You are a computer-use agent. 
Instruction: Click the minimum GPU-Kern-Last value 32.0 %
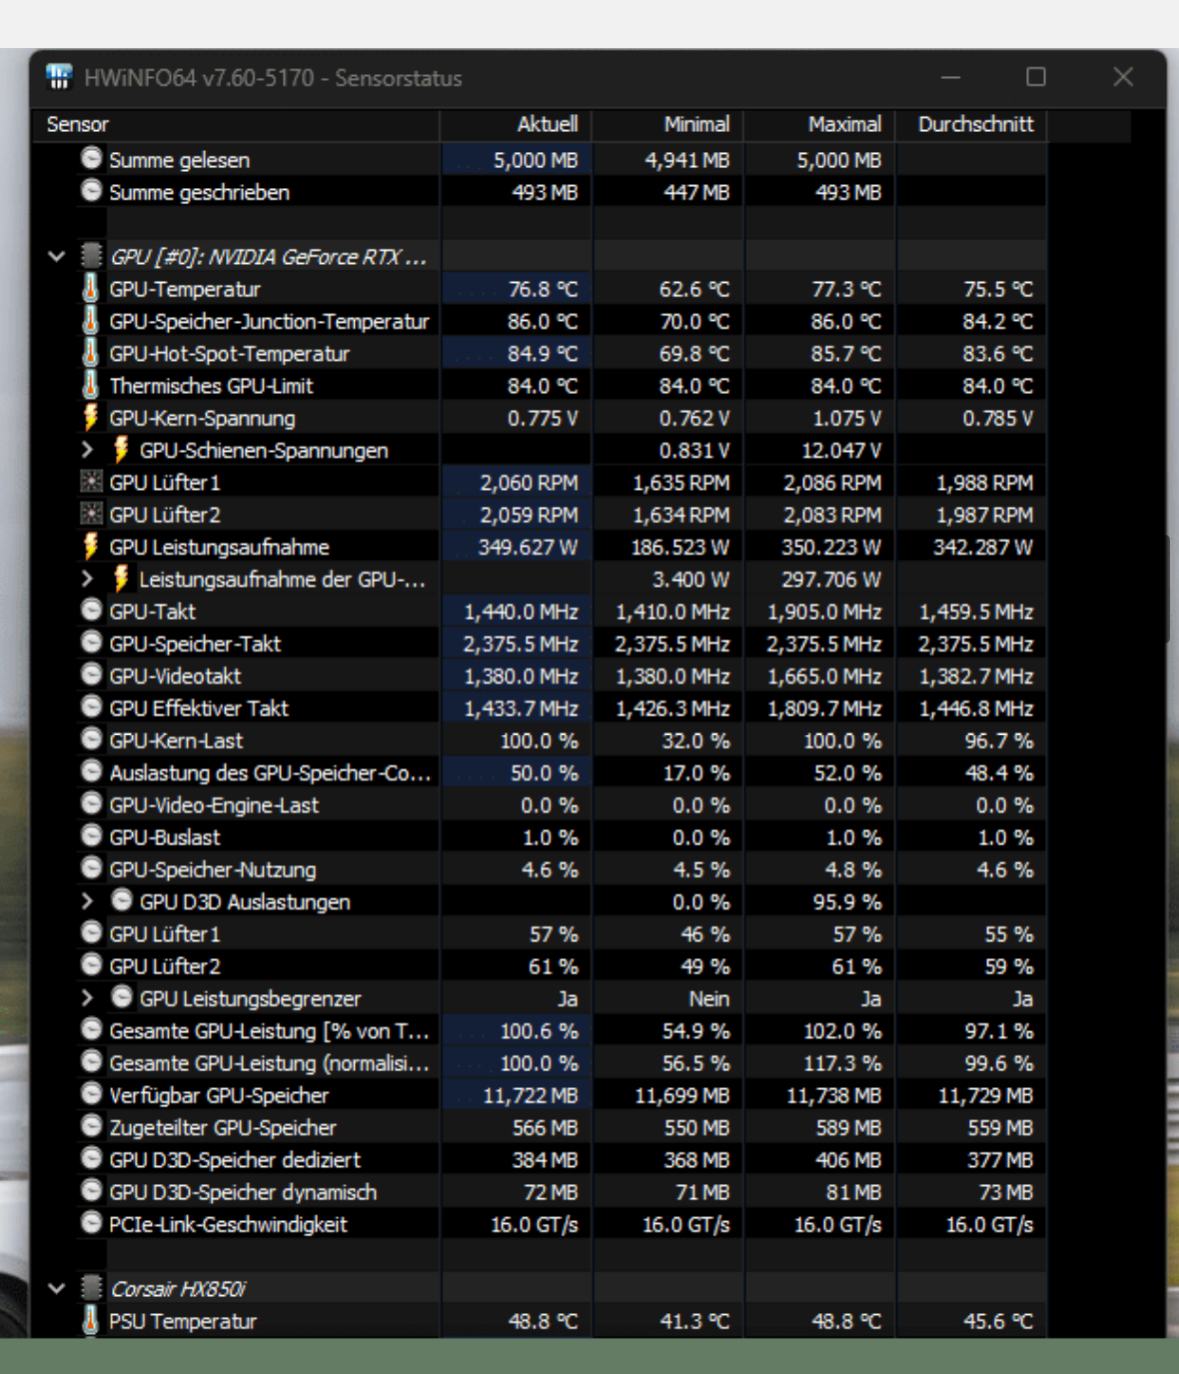point(695,740)
